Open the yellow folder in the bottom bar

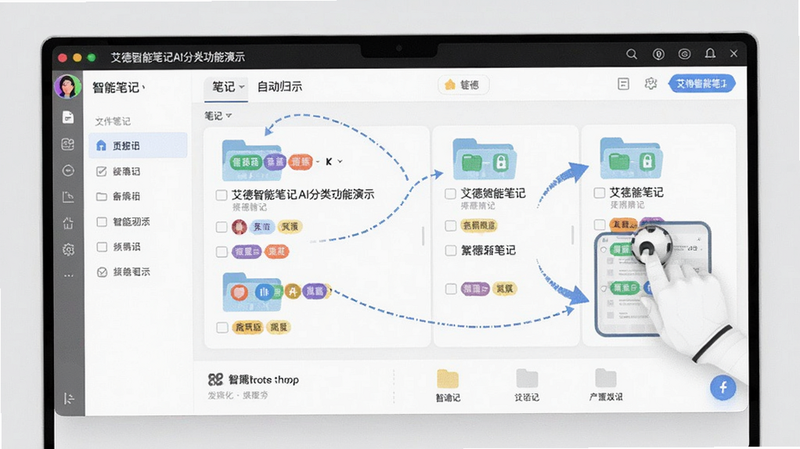click(447, 379)
